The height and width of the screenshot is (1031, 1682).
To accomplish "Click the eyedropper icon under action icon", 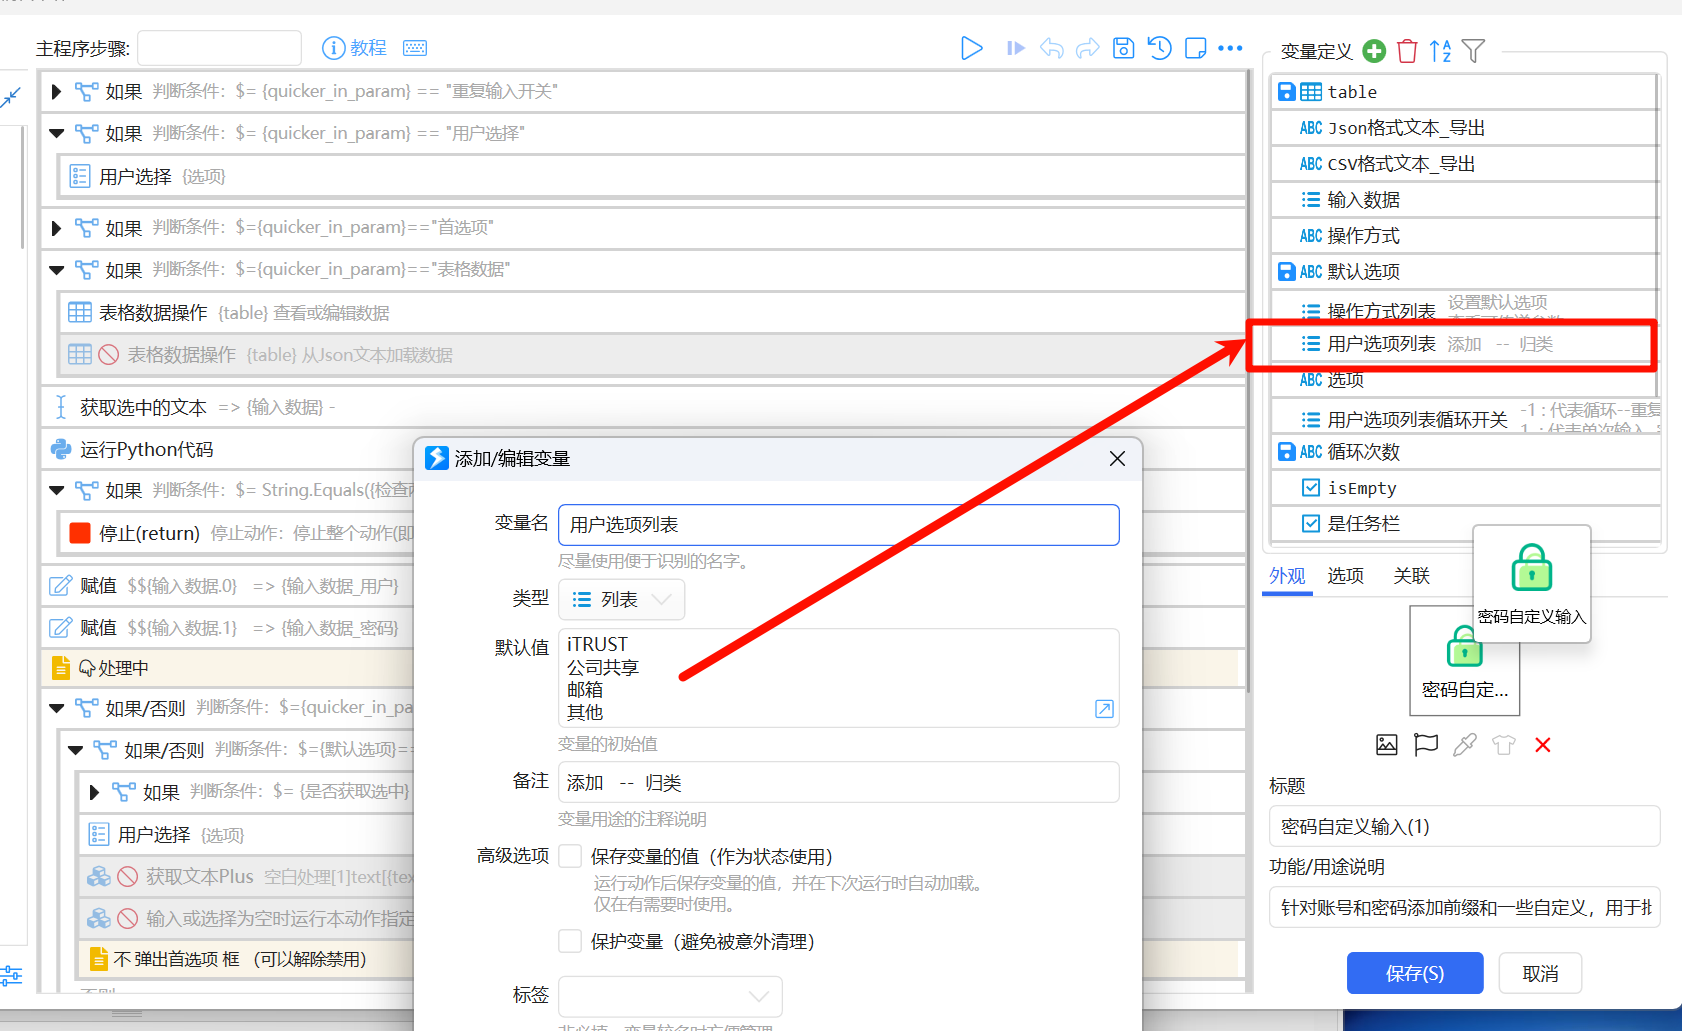I will click(1465, 745).
